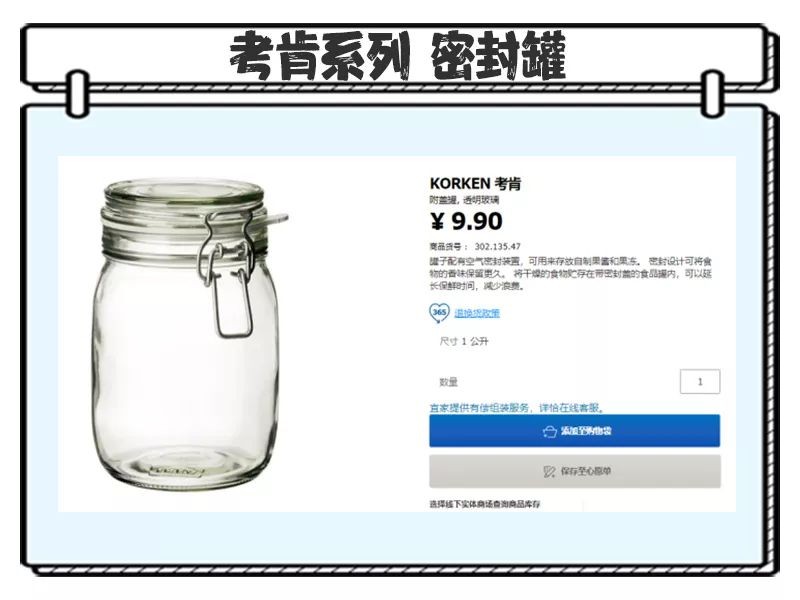Click the KORKEN 考肯 product title
Image resolution: width=800 pixels, height=600 pixels.
click(476, 183)
